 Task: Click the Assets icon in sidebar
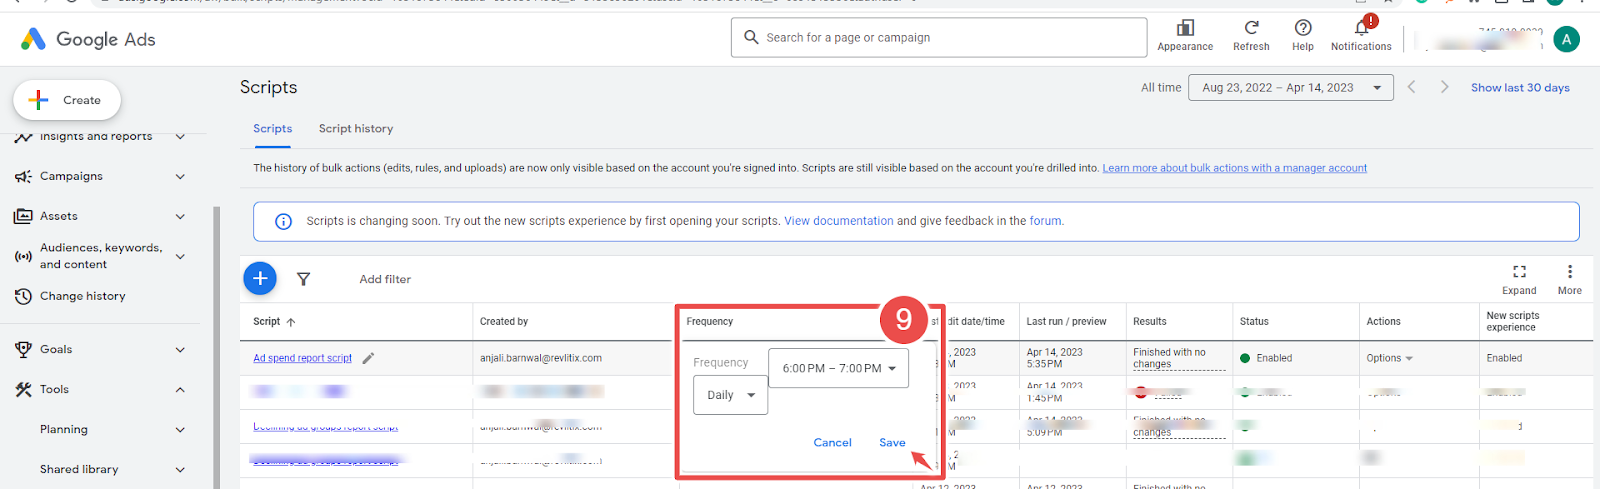[x=23, y=216]
